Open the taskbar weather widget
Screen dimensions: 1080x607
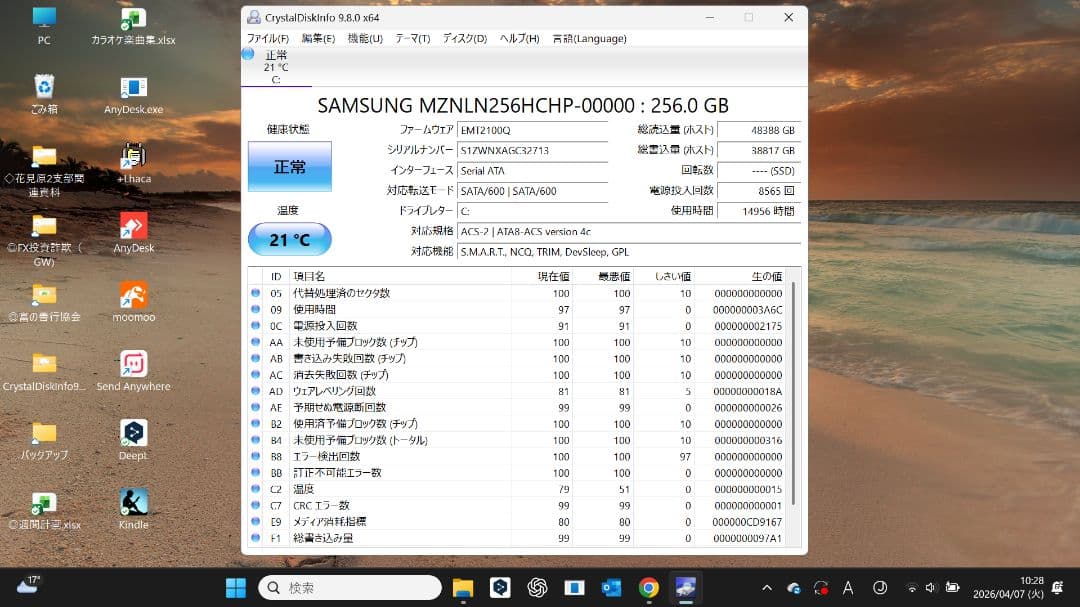28,586
